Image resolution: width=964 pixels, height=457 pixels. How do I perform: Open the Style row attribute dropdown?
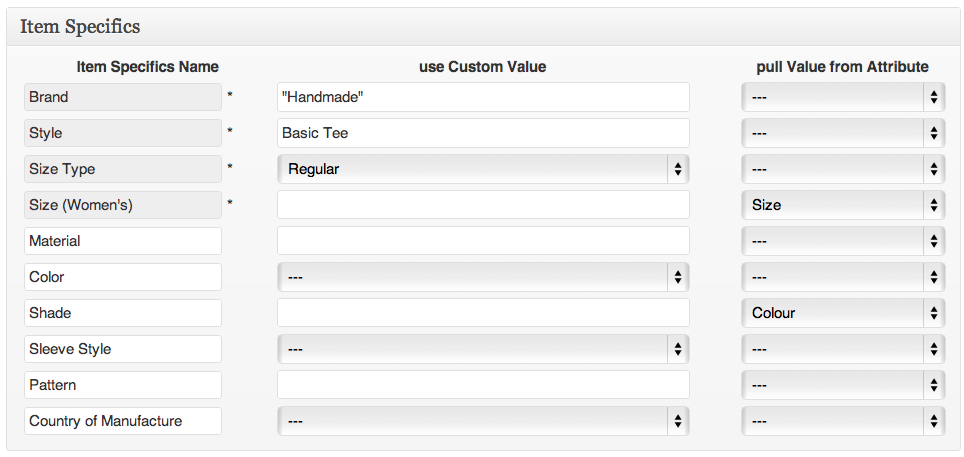[843, 133]
